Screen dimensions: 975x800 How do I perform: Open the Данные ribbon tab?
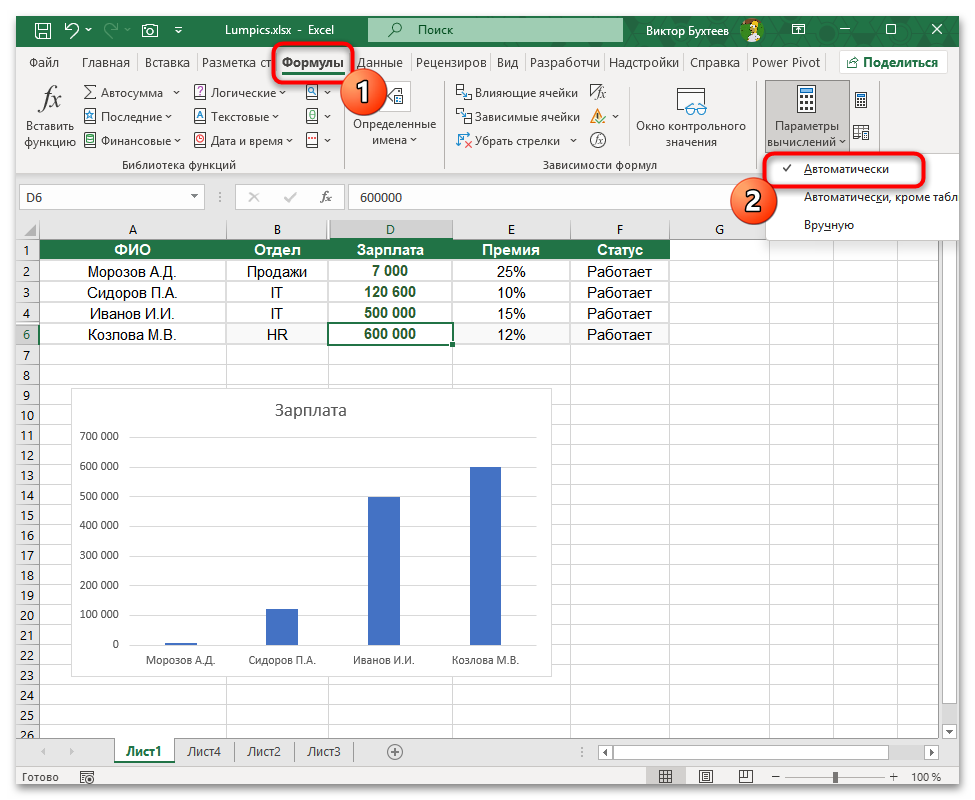(x=379, y=62)
